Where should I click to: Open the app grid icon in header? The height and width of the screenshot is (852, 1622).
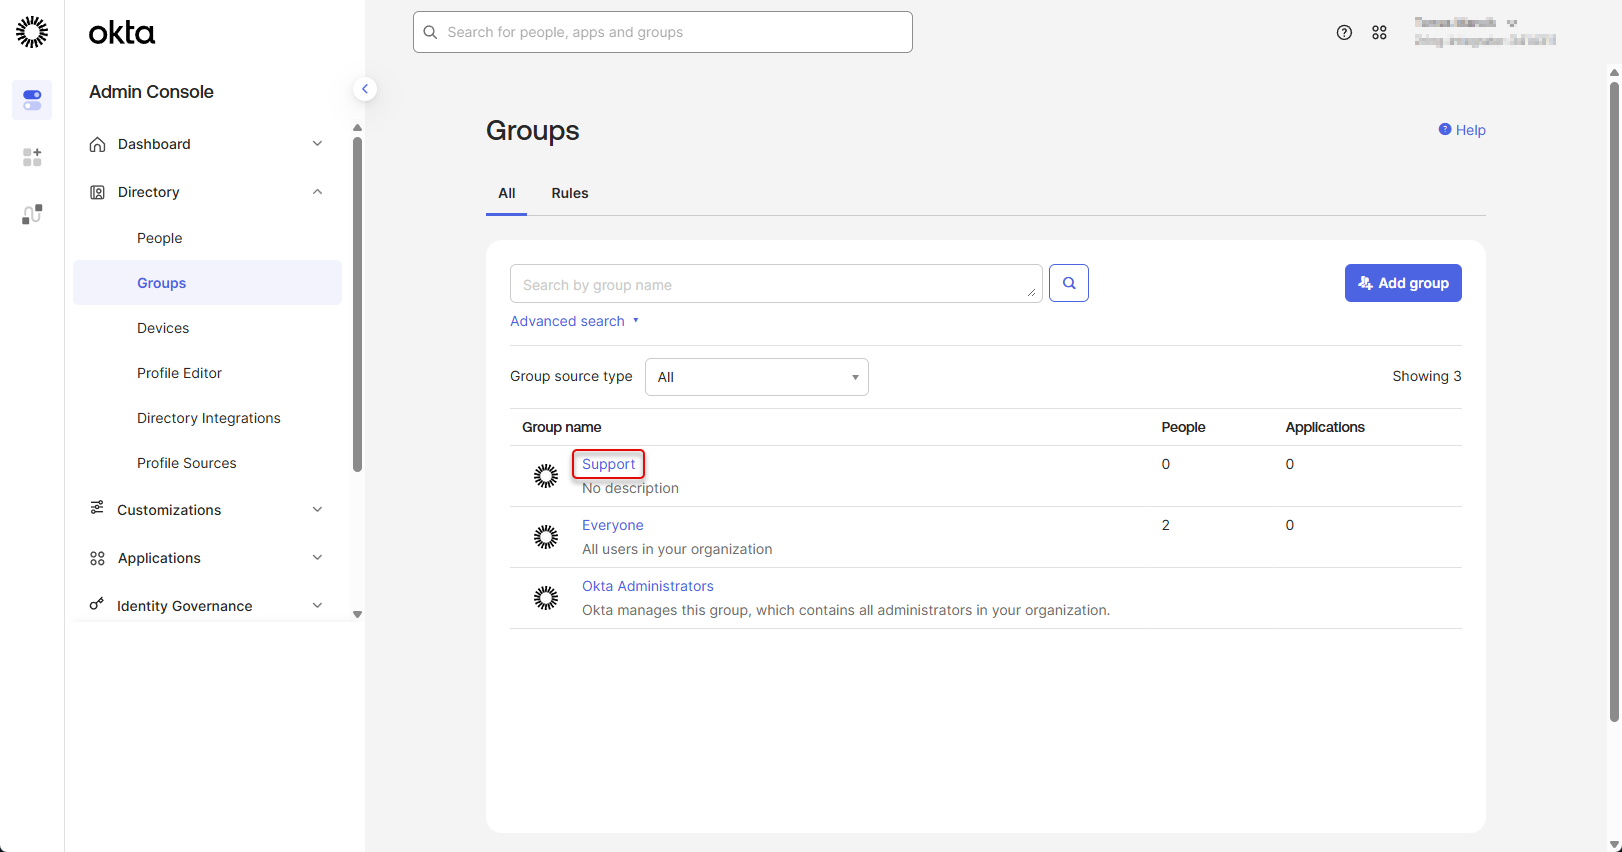(1379, 33)
